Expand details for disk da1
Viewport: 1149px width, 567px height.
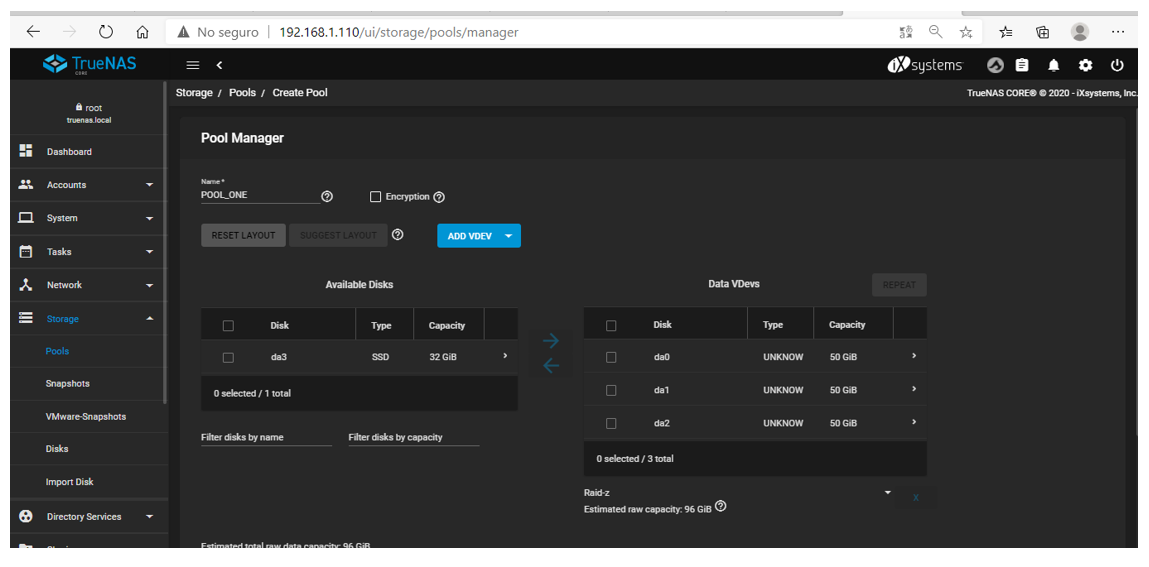(914, 389)
